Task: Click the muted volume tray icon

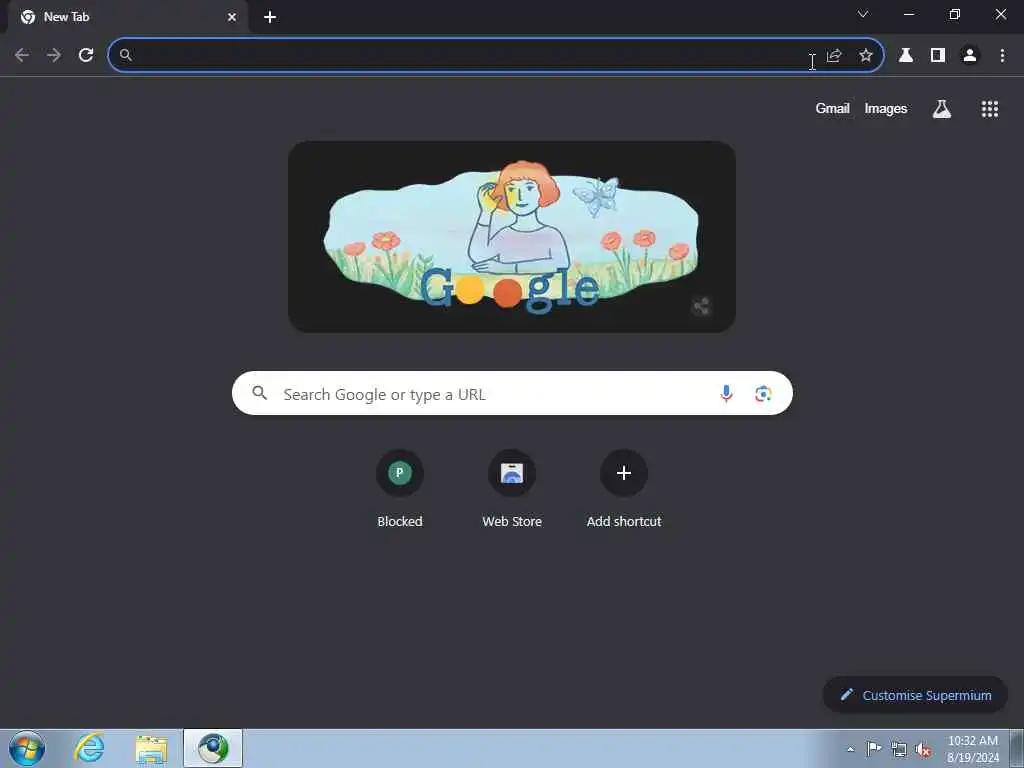Action: 923,749
